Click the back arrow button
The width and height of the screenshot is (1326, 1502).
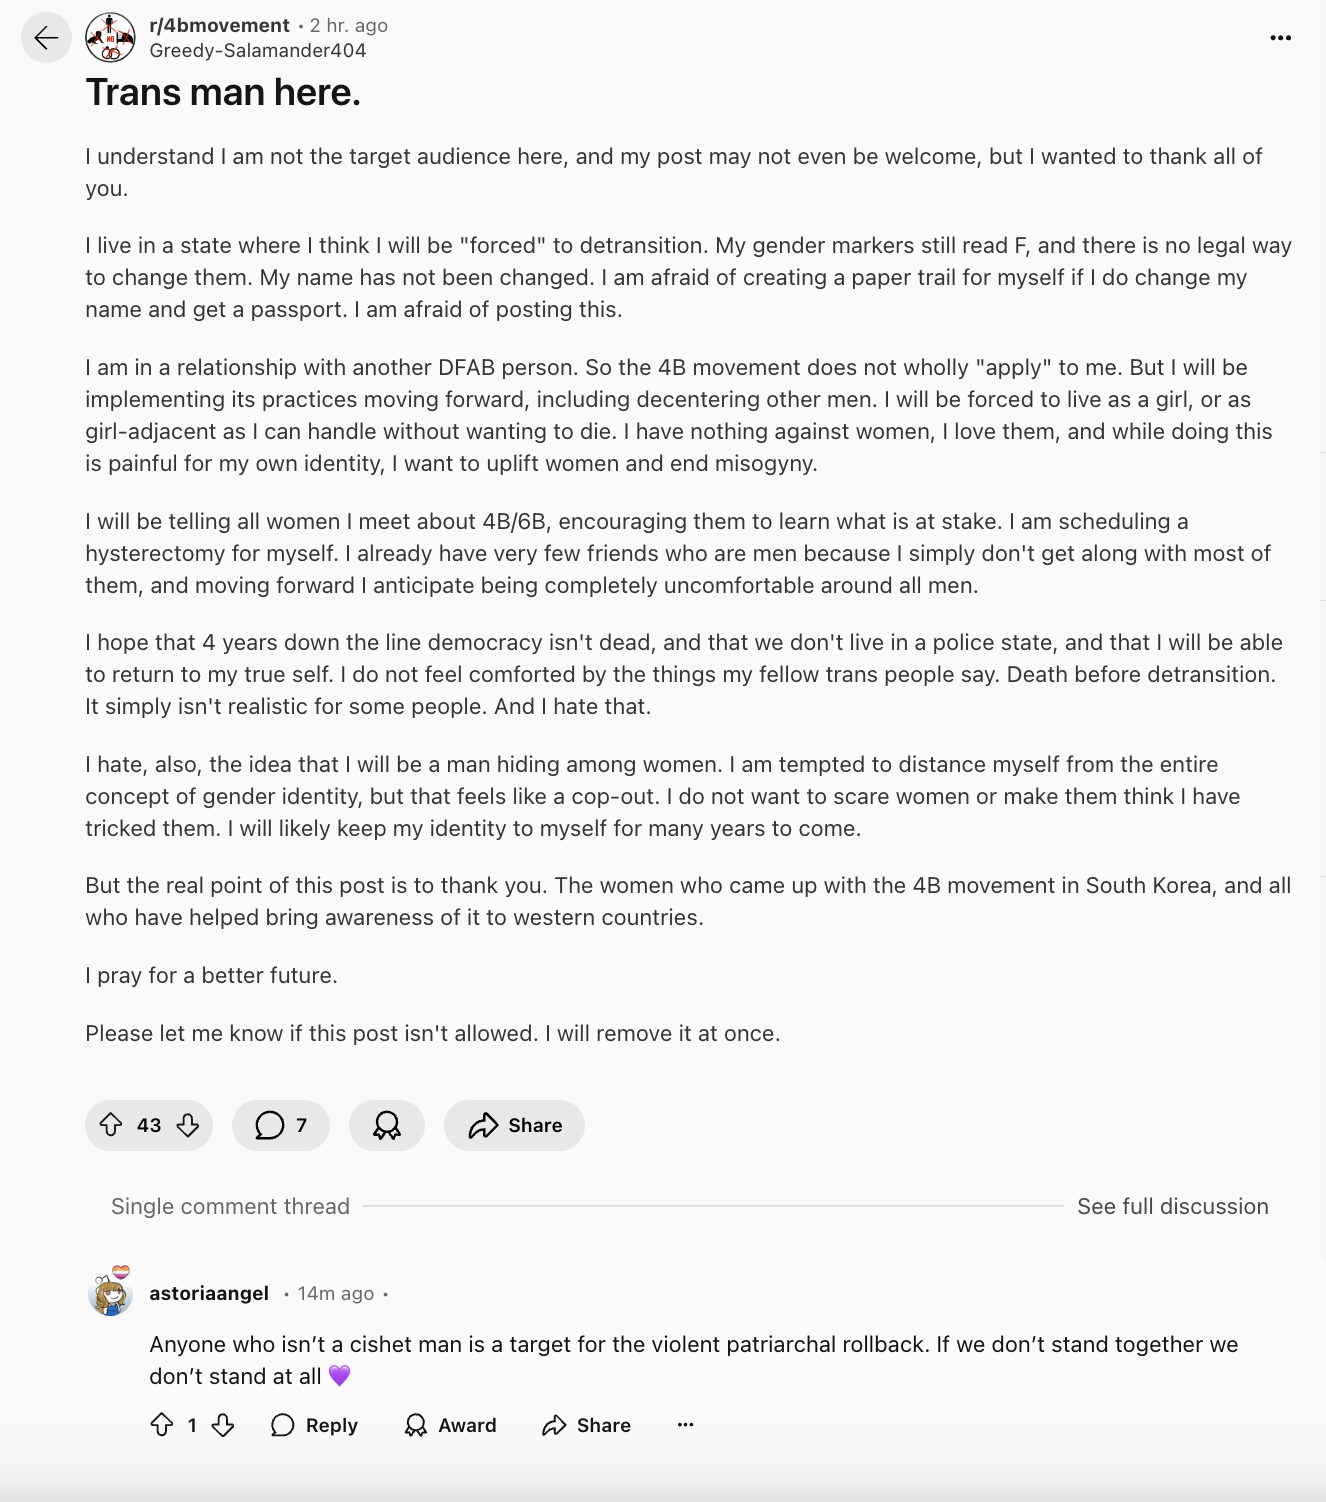[x=46, y=38]
